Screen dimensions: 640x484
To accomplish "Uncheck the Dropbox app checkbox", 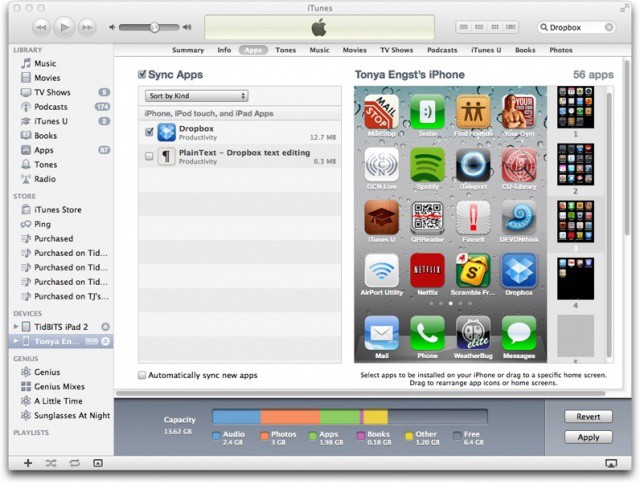I will (149, 132).
